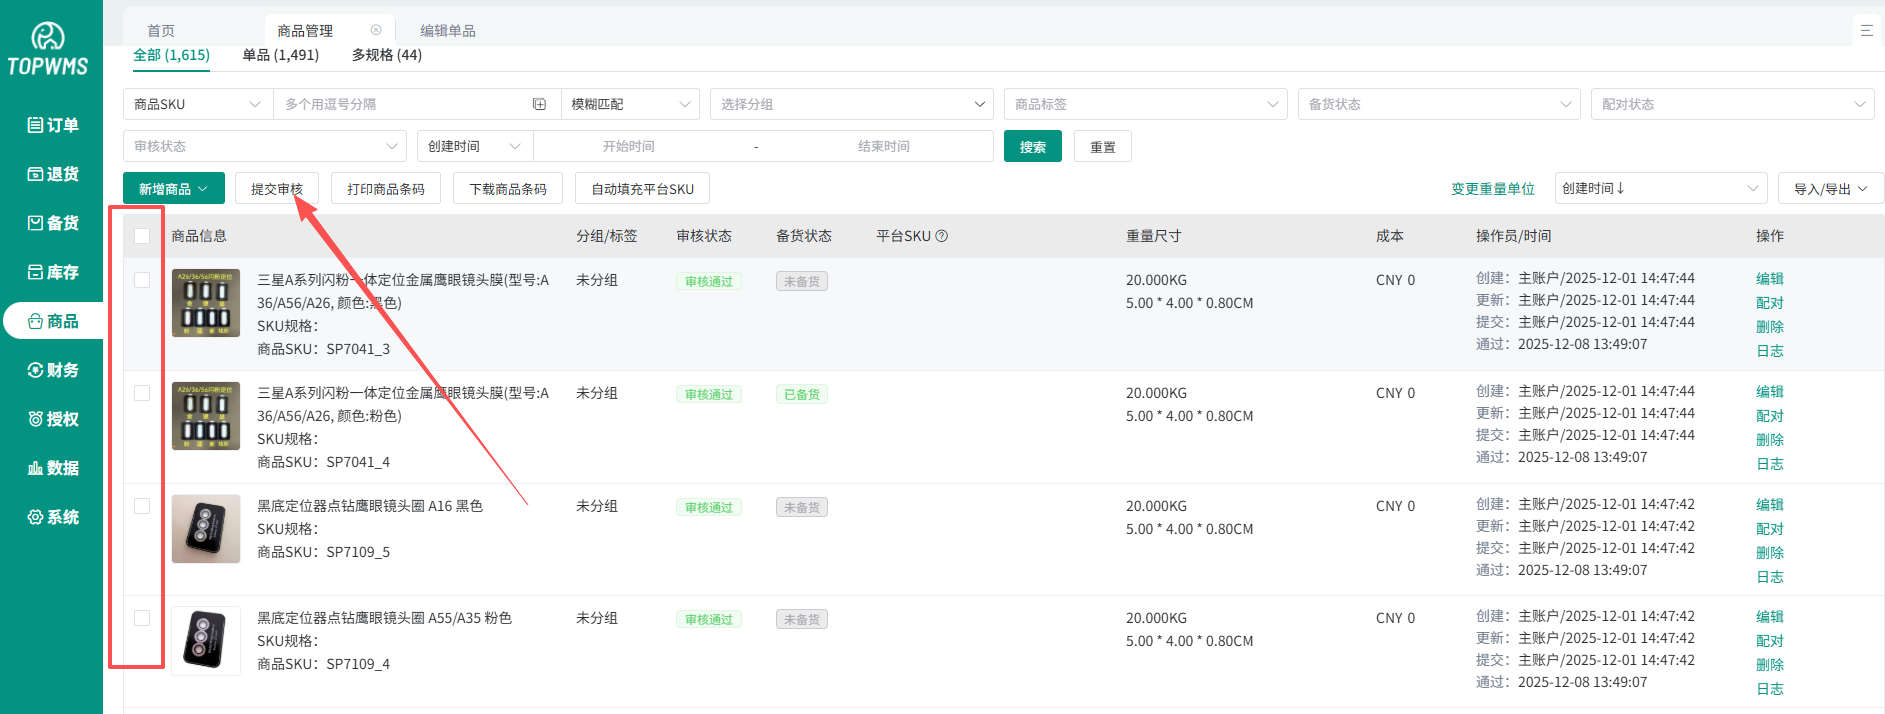
Task: Expand the 选择分组 group dropdown
Action: 851,104
